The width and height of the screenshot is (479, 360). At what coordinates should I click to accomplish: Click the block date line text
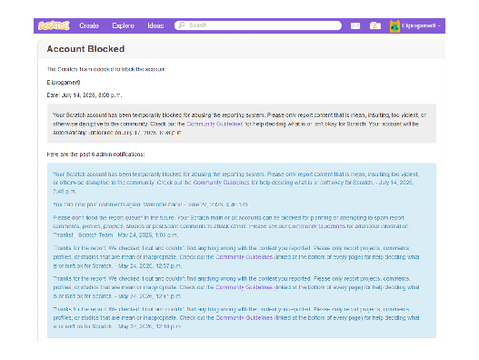pos(84,95)
